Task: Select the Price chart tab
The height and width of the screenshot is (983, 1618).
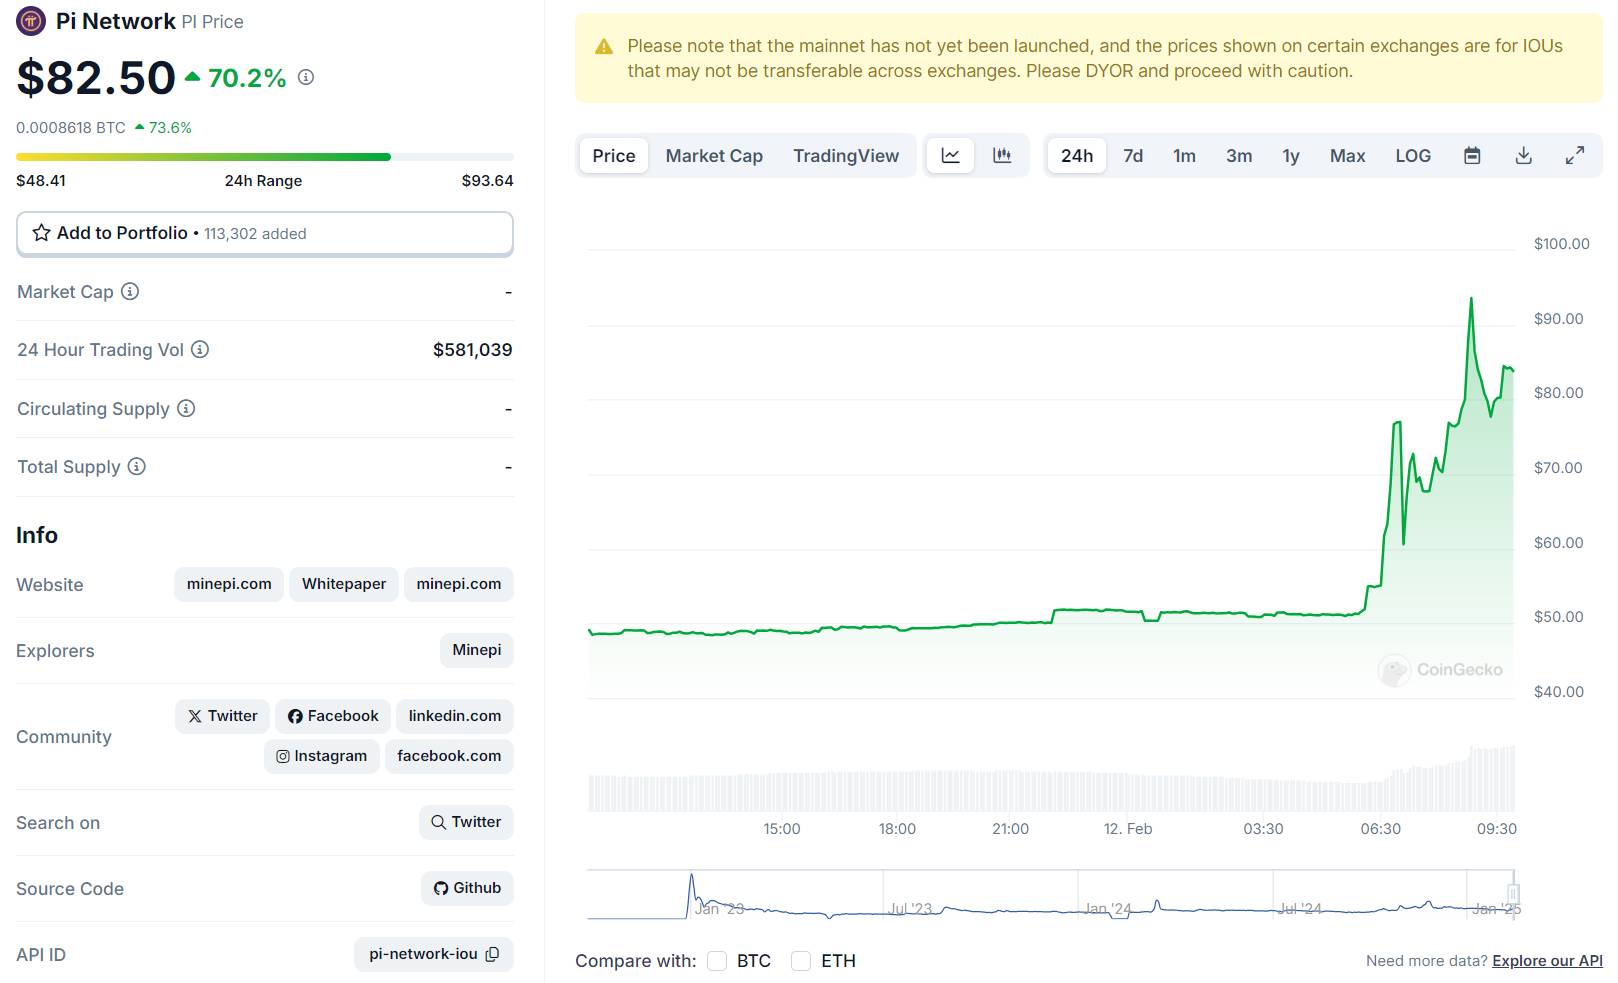Action: 614,156
